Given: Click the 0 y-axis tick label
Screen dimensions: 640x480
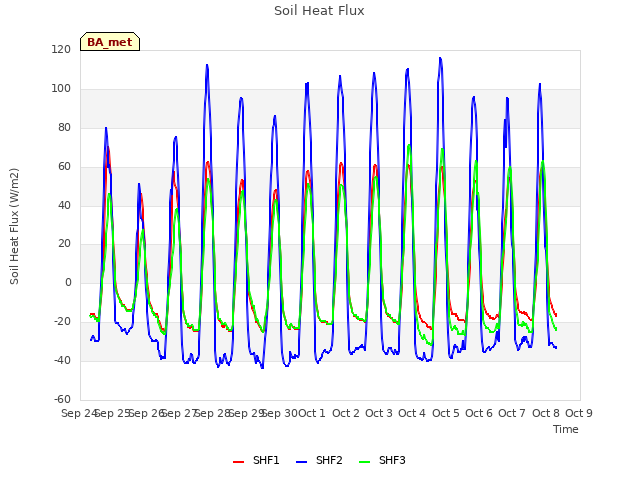Looking at the screenshot, I should coord(68,282).
